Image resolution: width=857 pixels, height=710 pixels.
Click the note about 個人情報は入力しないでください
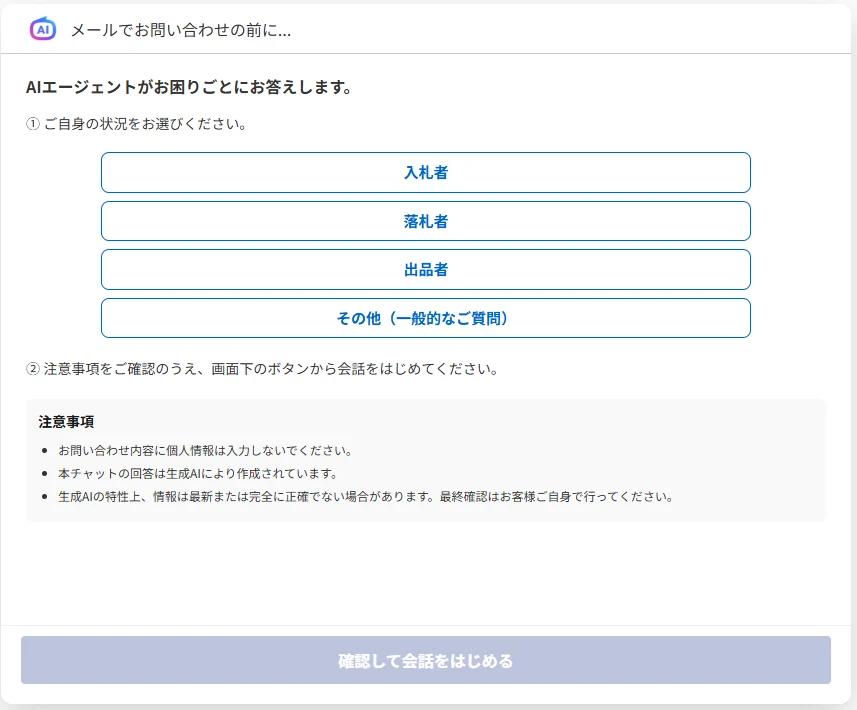pos(205,450)
